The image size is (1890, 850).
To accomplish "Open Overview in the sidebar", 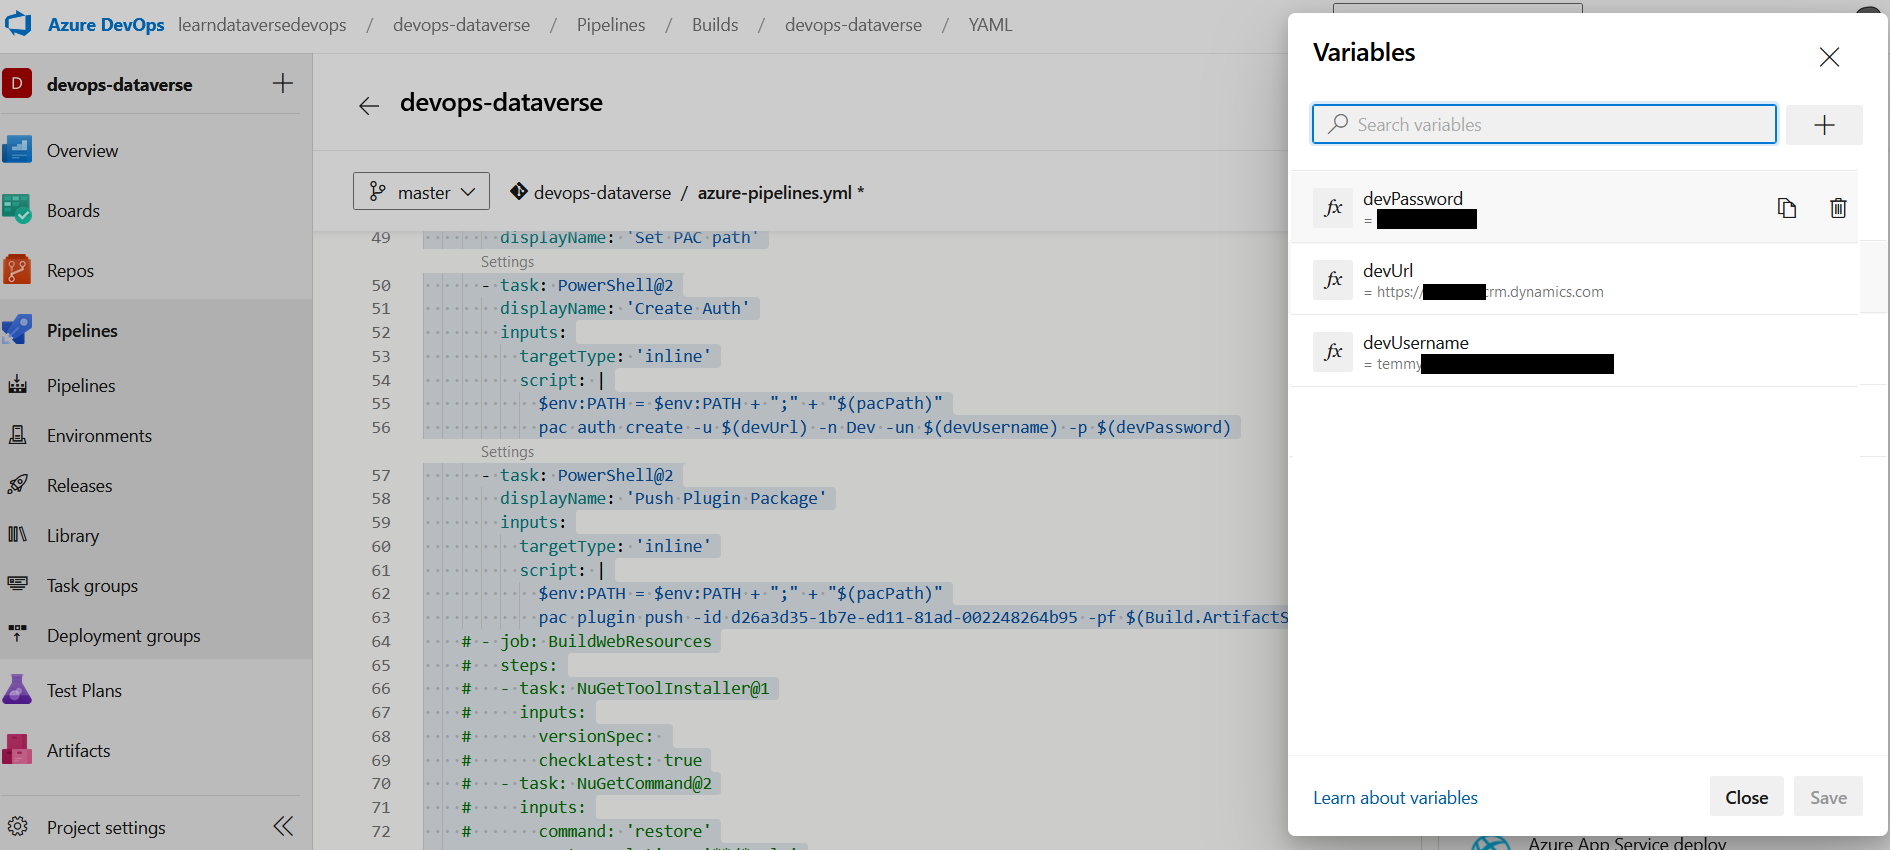I will click(82, 150).
